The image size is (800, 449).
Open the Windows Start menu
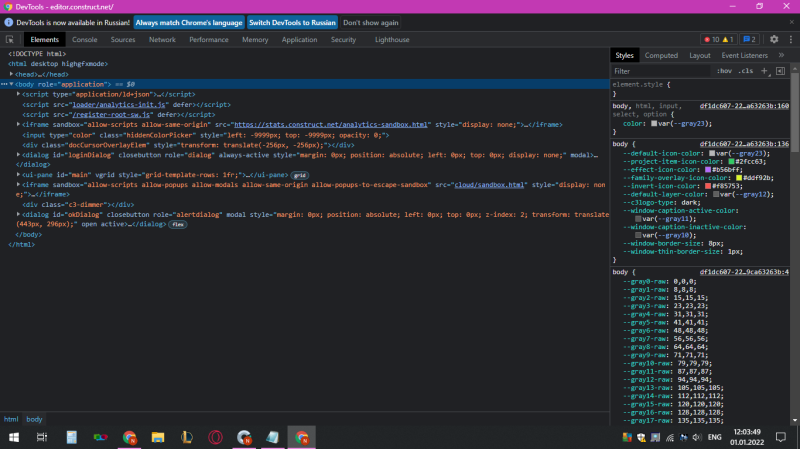tap(14, 437)
